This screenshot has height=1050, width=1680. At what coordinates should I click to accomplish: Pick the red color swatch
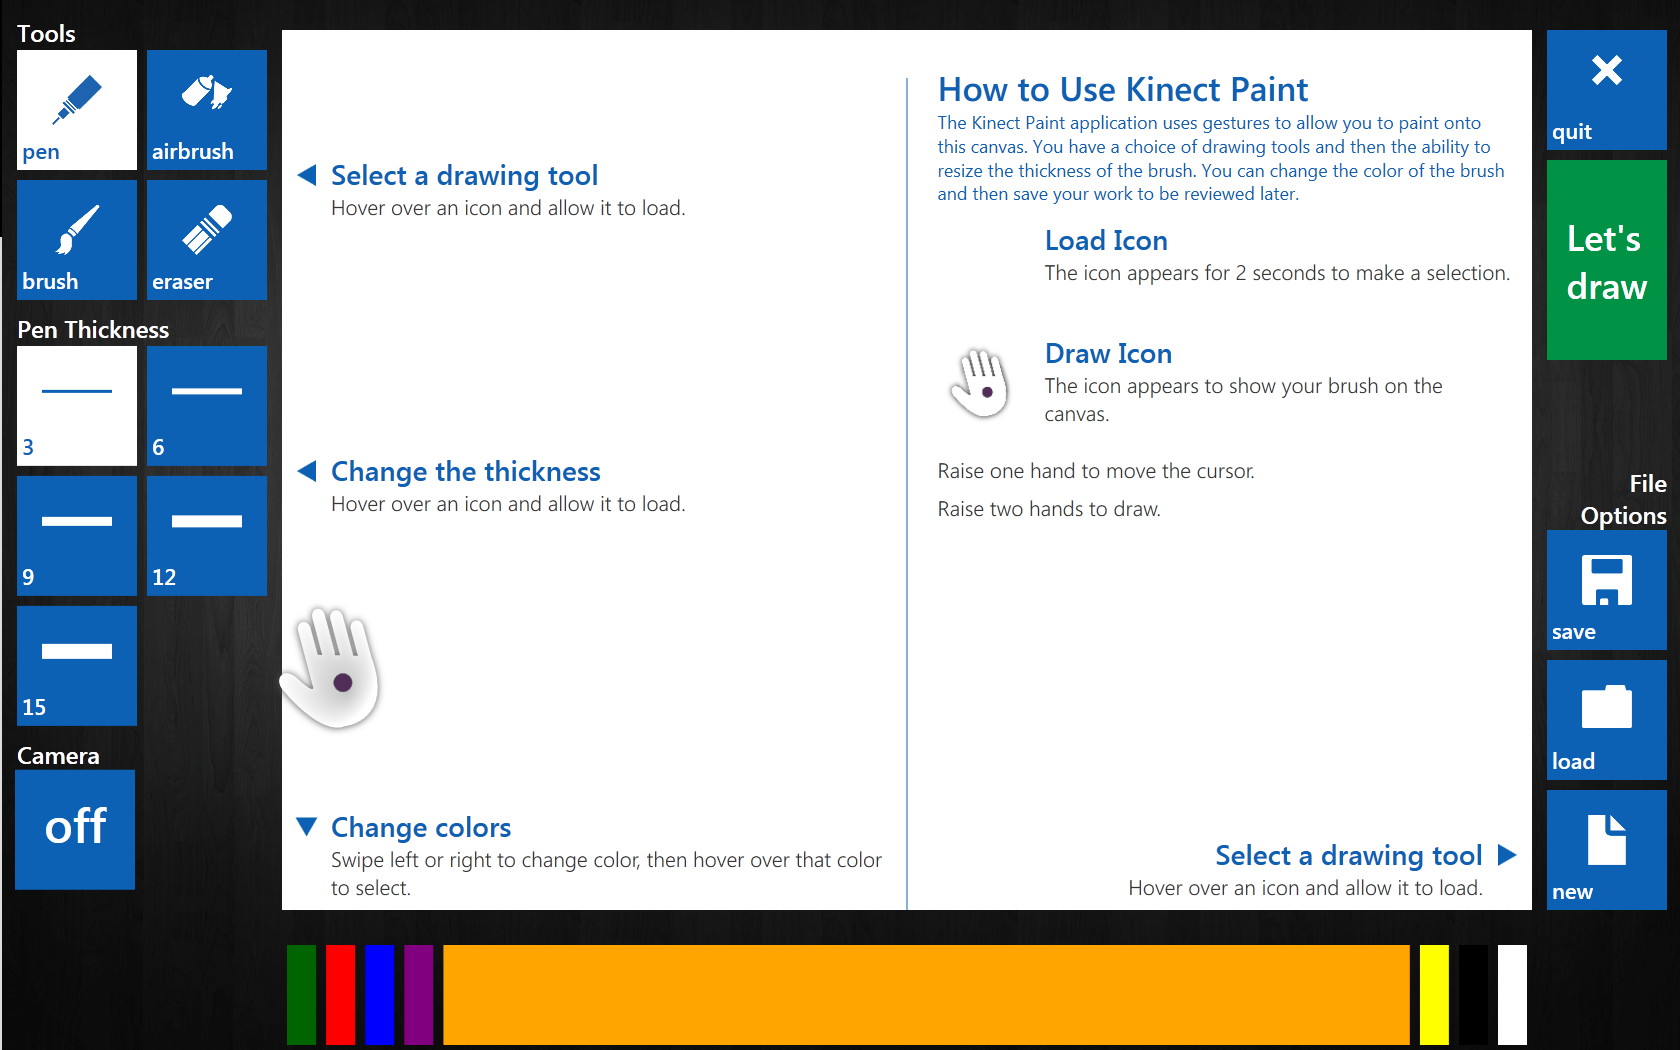[x=339, y=994]
